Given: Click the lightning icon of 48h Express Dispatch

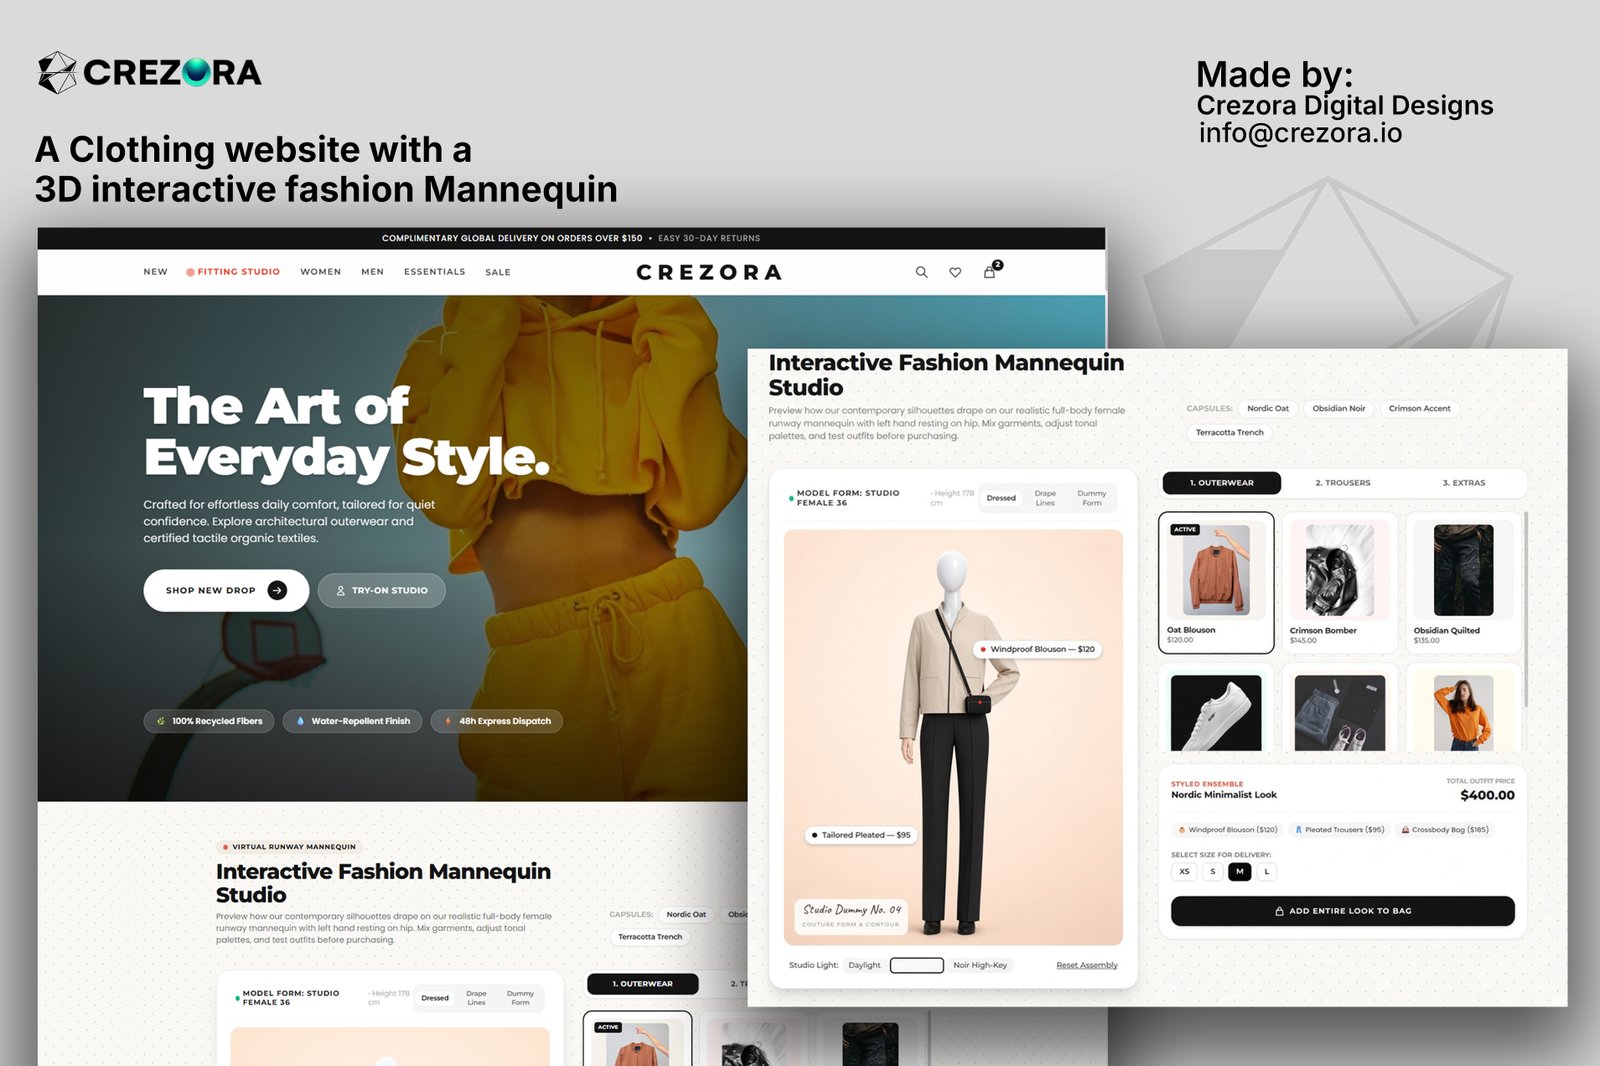Looking at the screenshot, I should tap(448, 721).
